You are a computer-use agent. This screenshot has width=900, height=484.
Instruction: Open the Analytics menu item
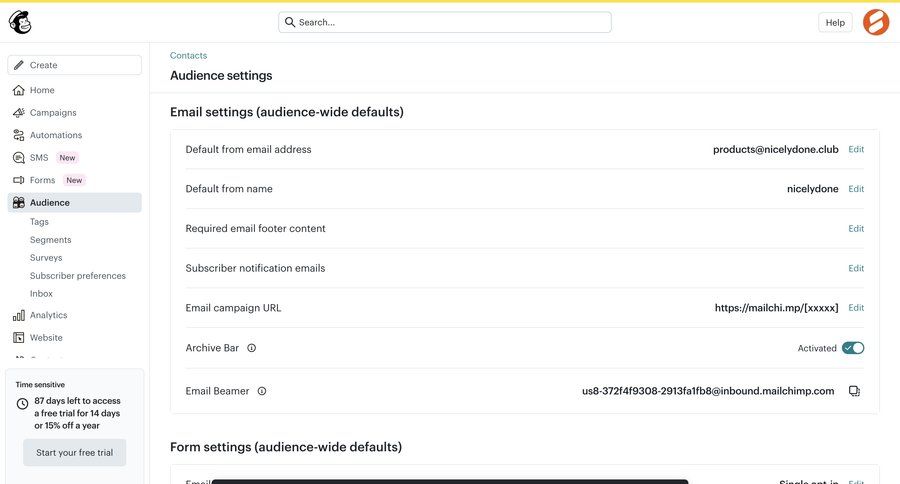(x=75, y=315)
